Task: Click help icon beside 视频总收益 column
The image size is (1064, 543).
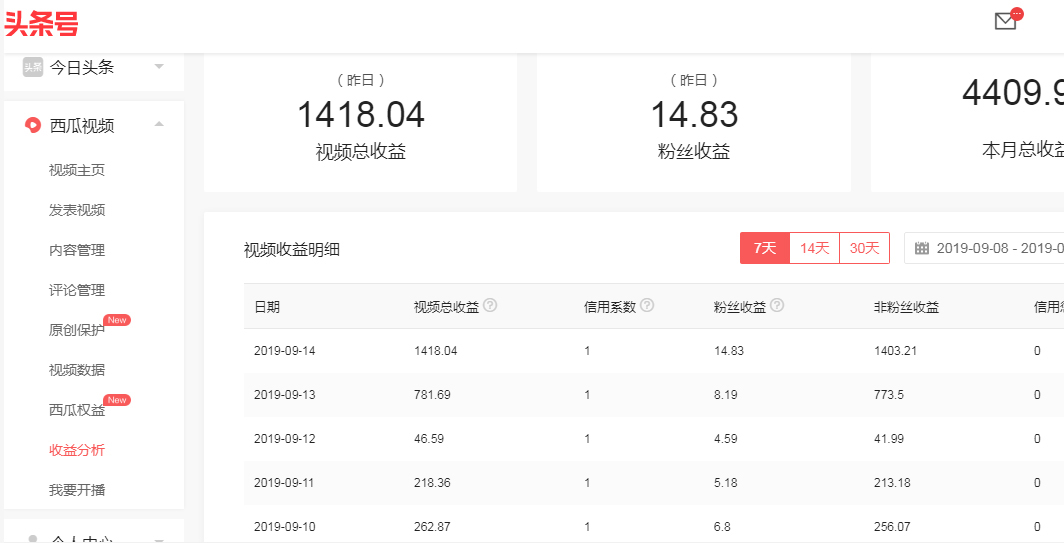Action: [x=490, y=305]
